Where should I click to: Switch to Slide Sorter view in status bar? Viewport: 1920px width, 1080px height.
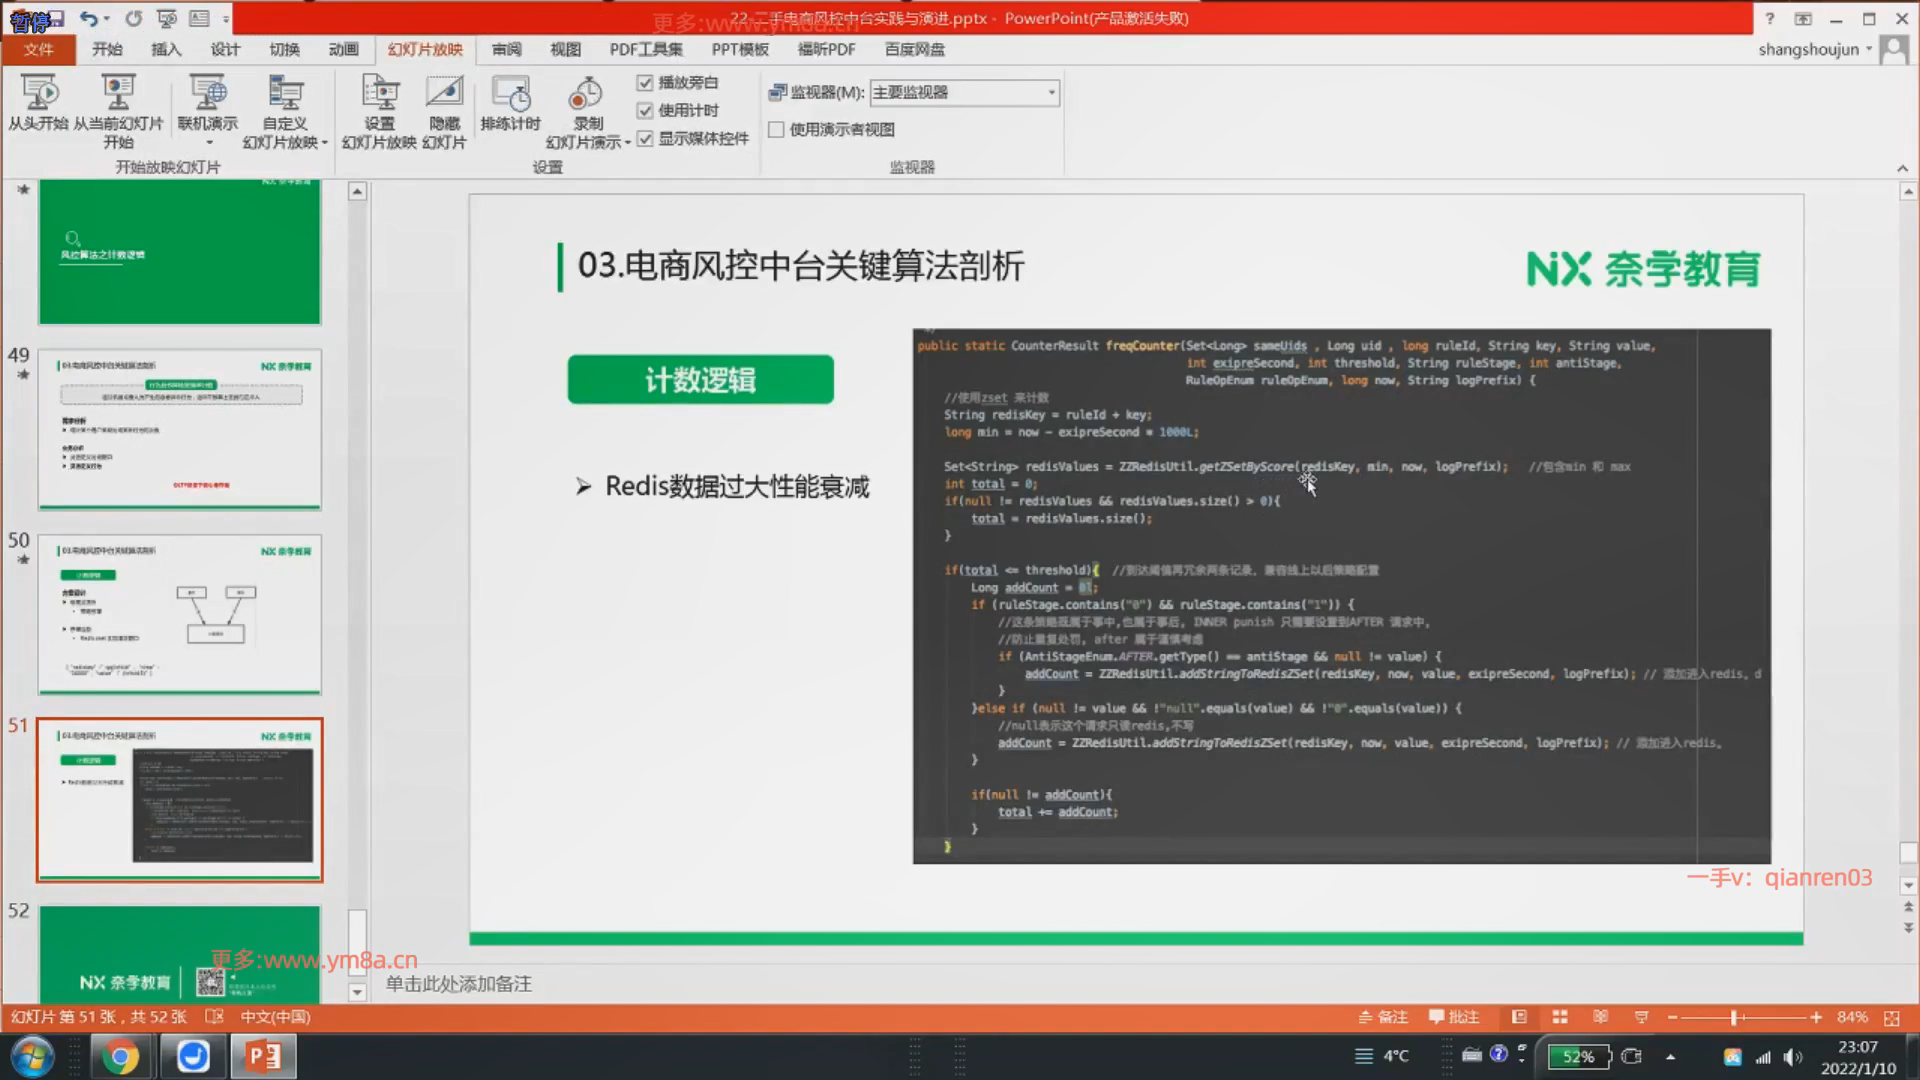point(1559,1017)
